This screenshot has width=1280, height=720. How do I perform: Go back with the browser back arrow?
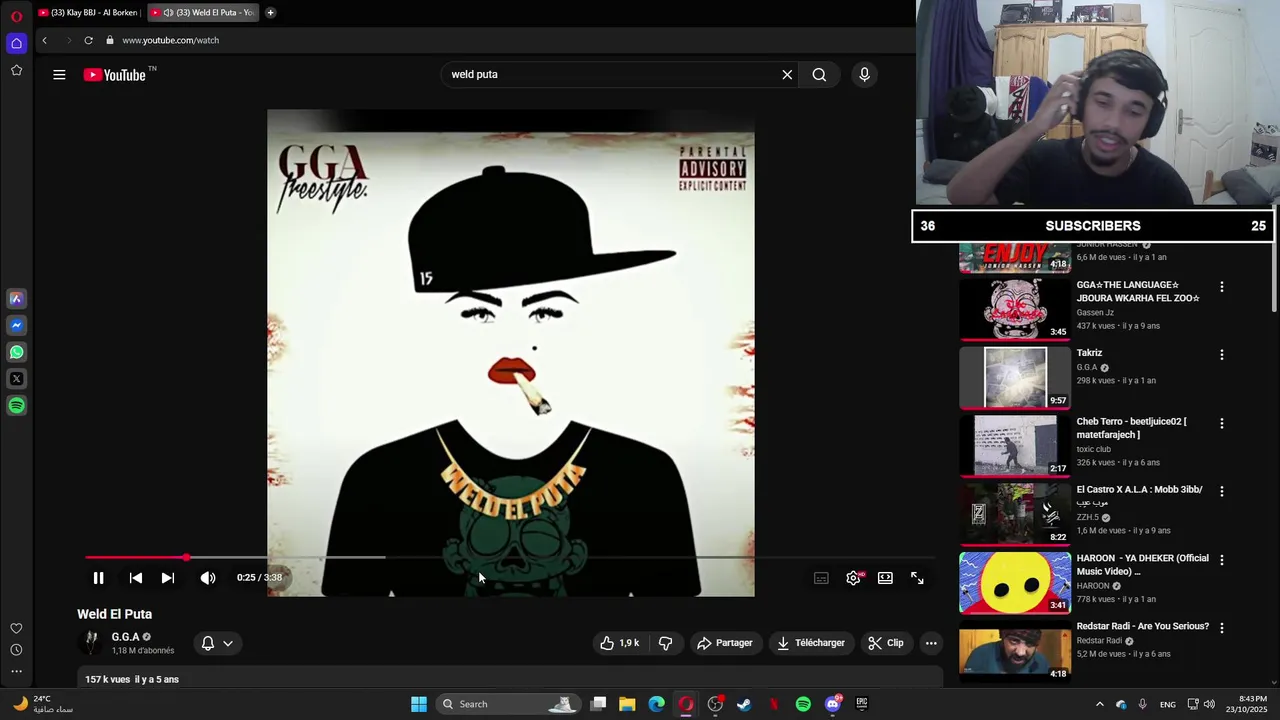[44, 40]
